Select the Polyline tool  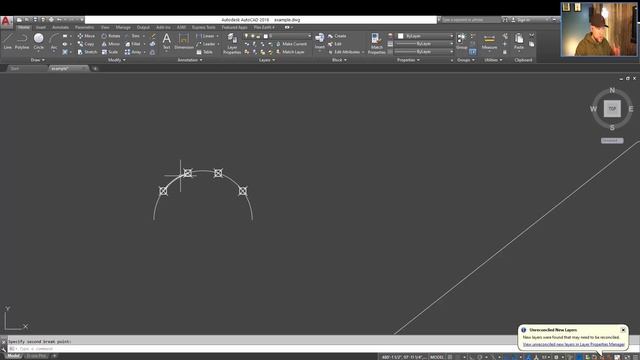click(22, 41)
